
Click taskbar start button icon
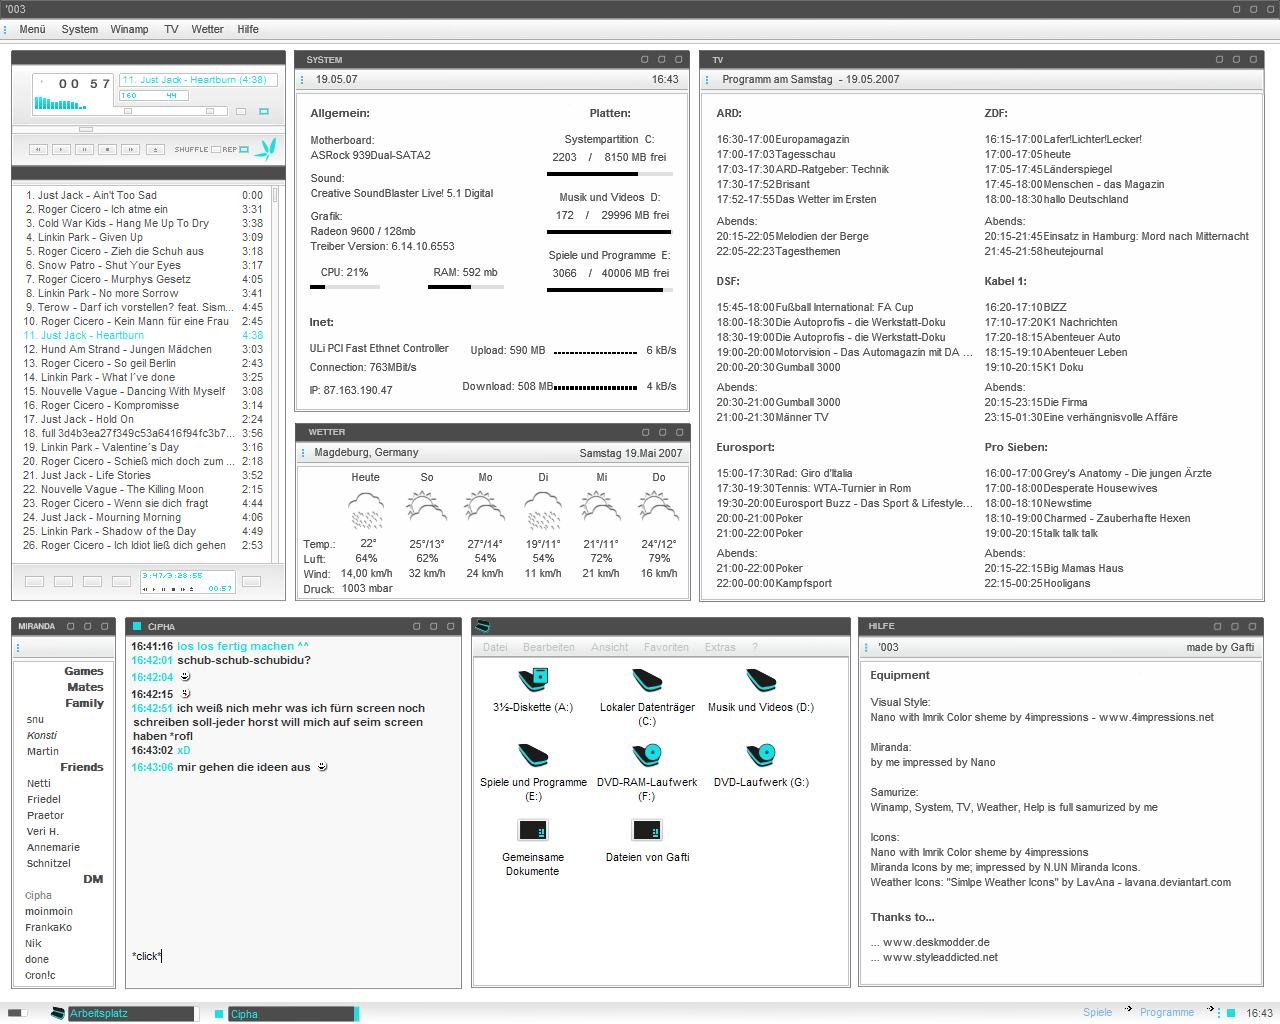click(x=17, y=1013)
